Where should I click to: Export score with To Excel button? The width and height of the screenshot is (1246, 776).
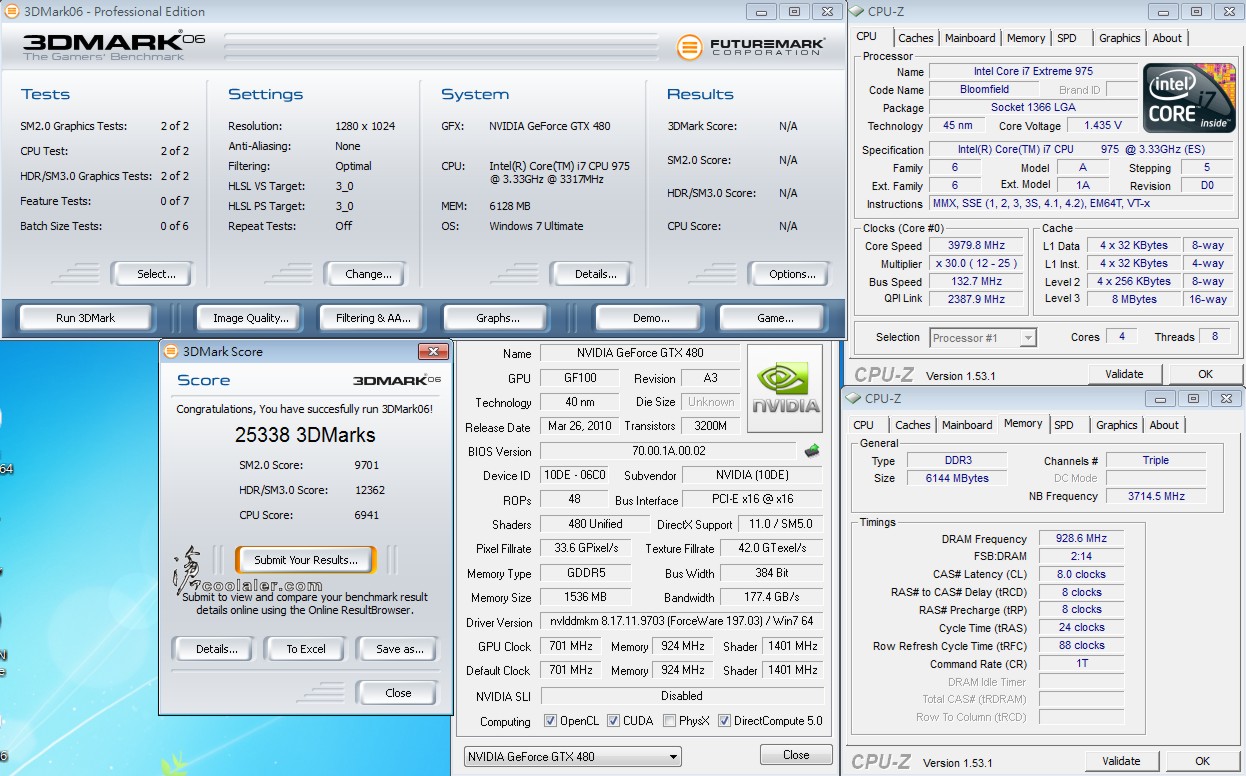(x=306, y=649)
